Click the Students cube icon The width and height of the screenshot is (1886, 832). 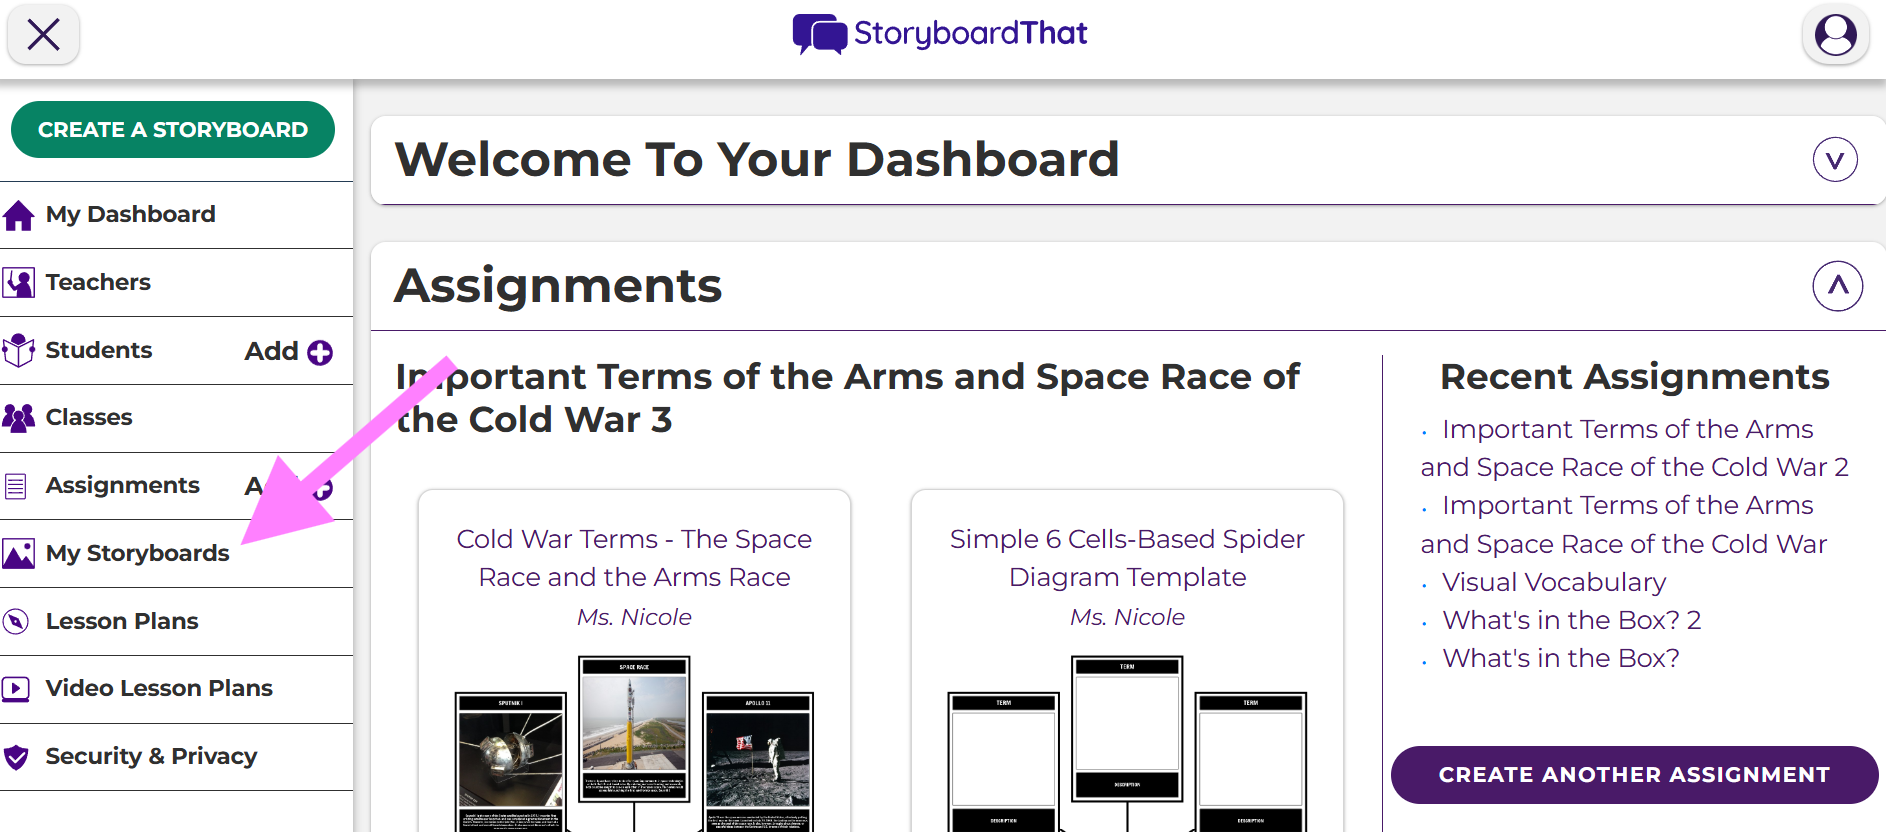[18, 350]
